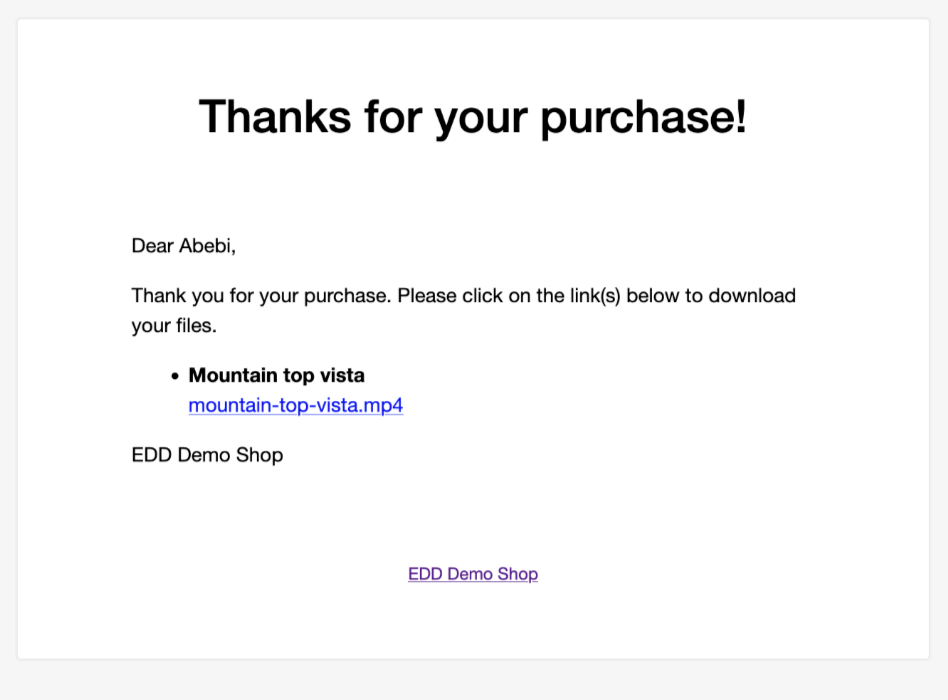Viewport: 948px width, 700px height.
Task: Click the "Dear Abebi," greeting line
Action: point(184,245)
